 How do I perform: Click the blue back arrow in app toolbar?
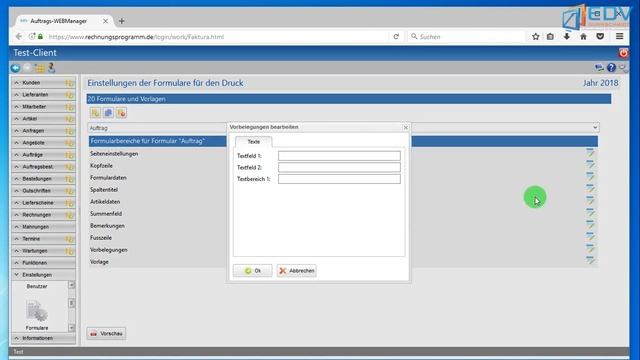click(16, 68)
